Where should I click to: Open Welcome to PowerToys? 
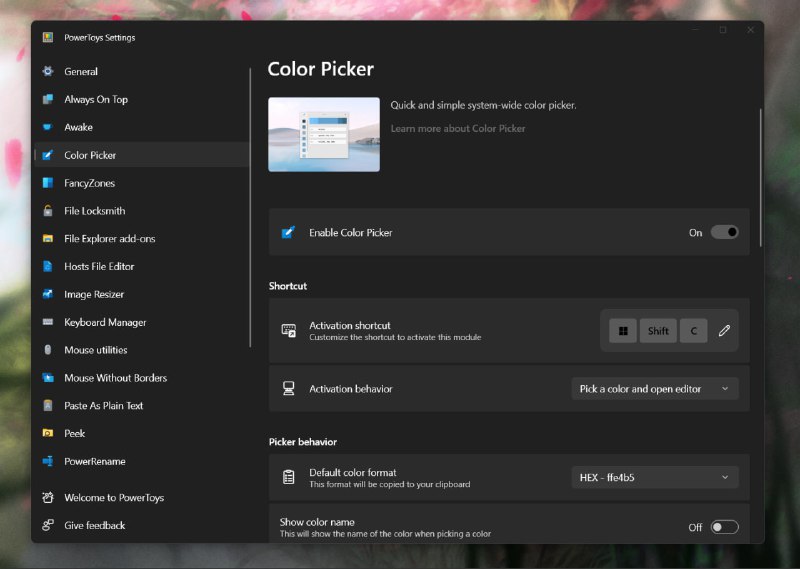[x=113, y=497]
